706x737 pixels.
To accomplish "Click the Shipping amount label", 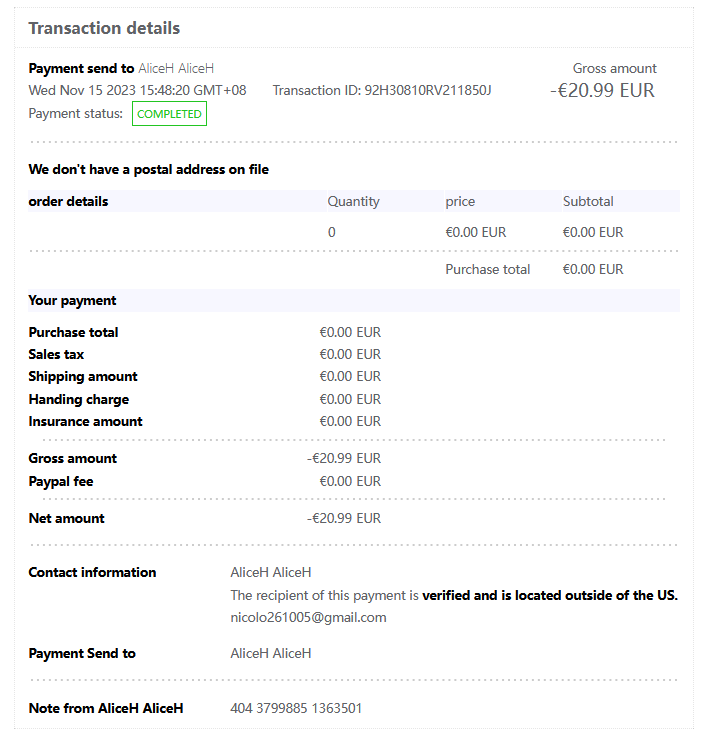I will [83, 376].
